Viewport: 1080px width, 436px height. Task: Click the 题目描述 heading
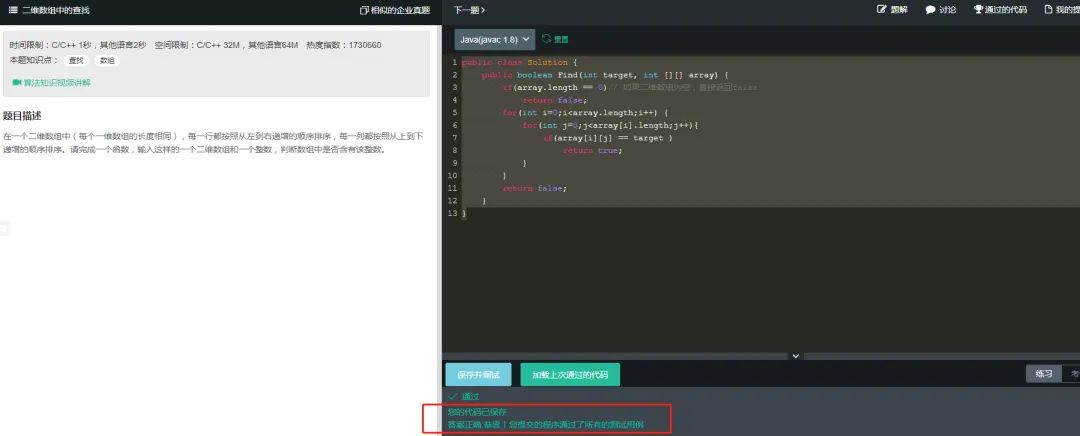(x=22, y=116)
